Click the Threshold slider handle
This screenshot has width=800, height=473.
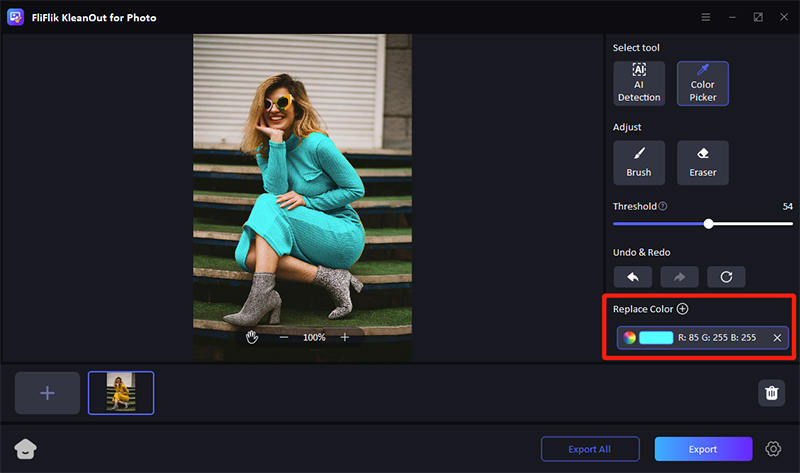[709, 224]
